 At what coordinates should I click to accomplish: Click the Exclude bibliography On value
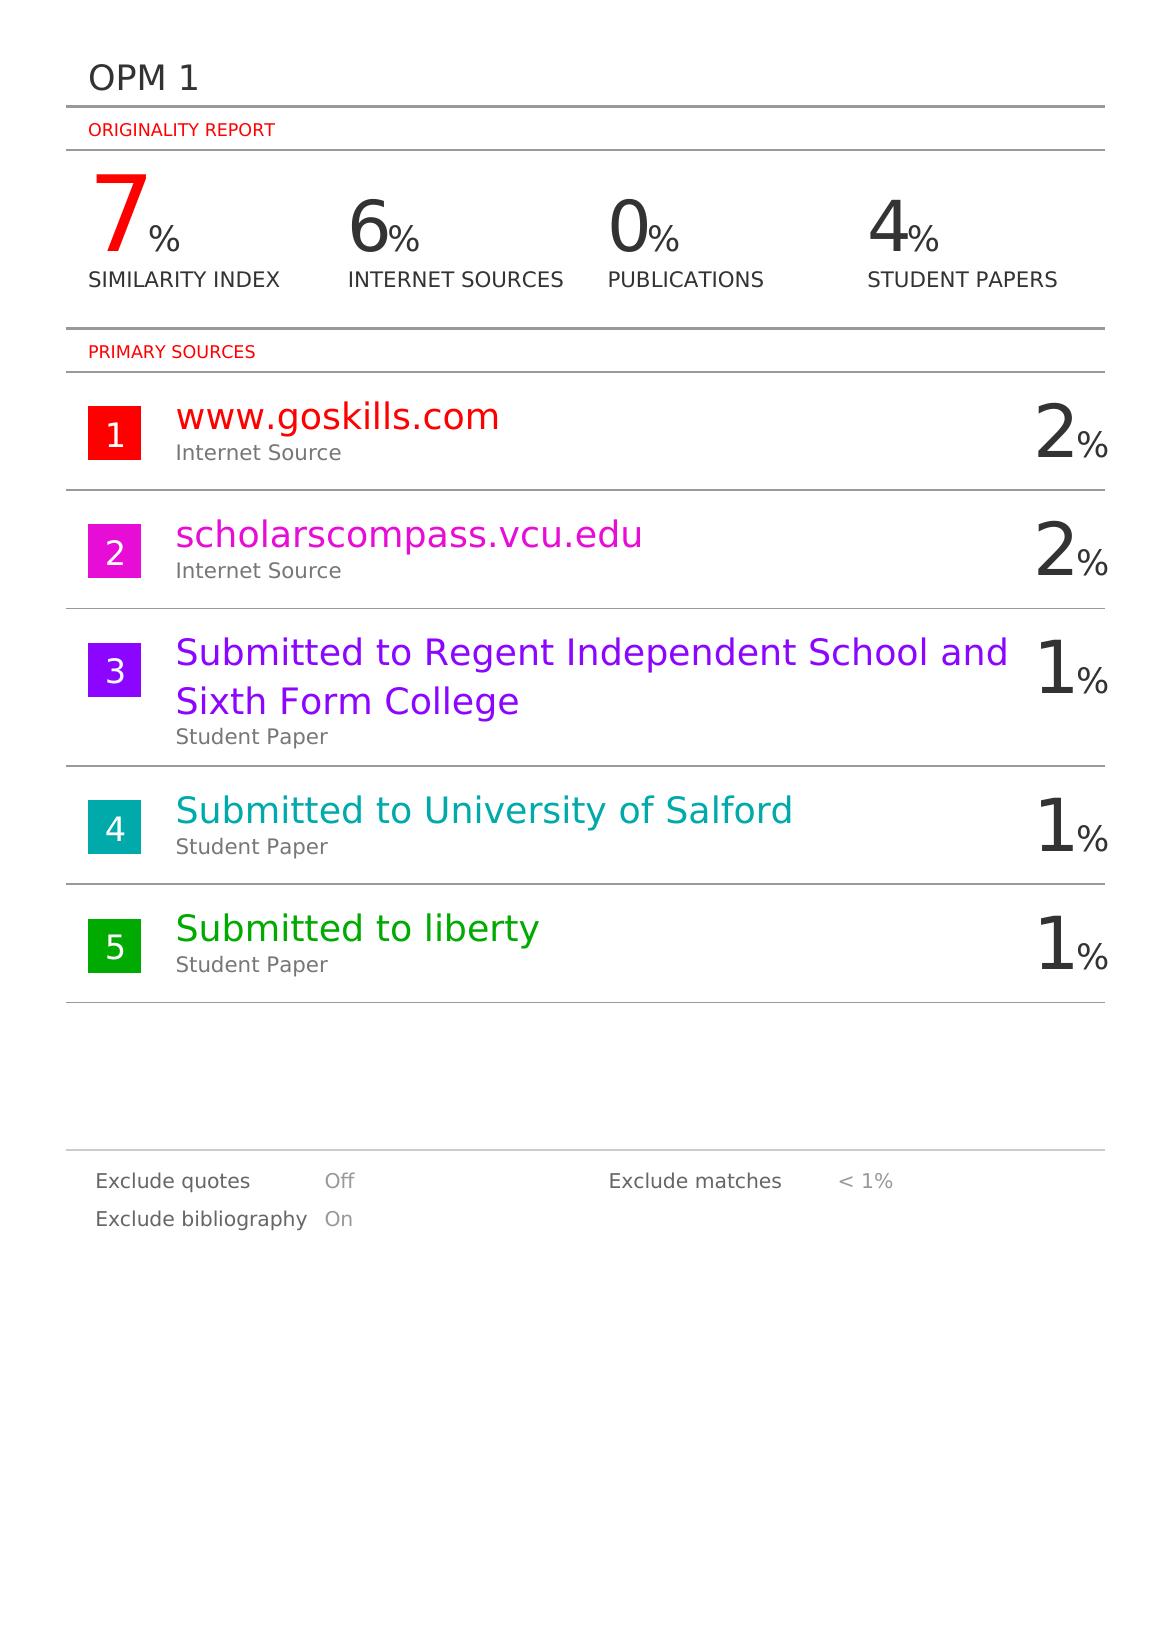coord(338,1219)
